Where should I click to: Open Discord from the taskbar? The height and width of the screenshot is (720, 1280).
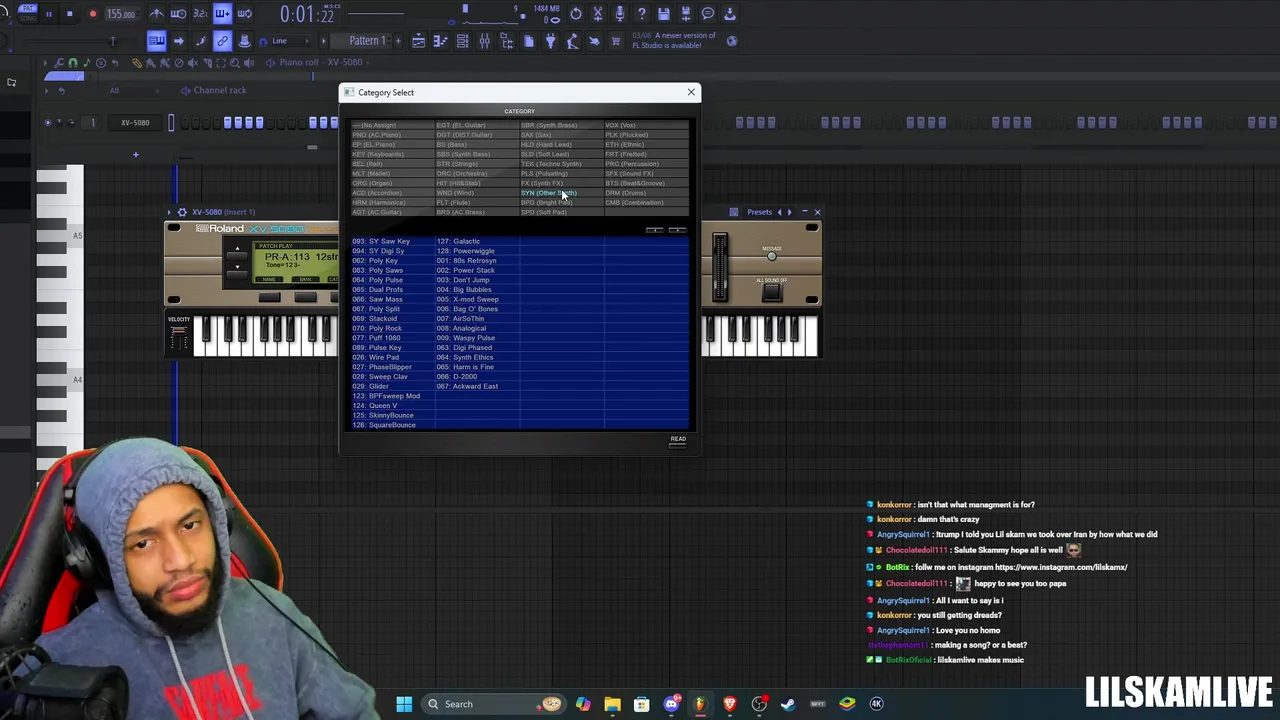click(x=671, y=704)
